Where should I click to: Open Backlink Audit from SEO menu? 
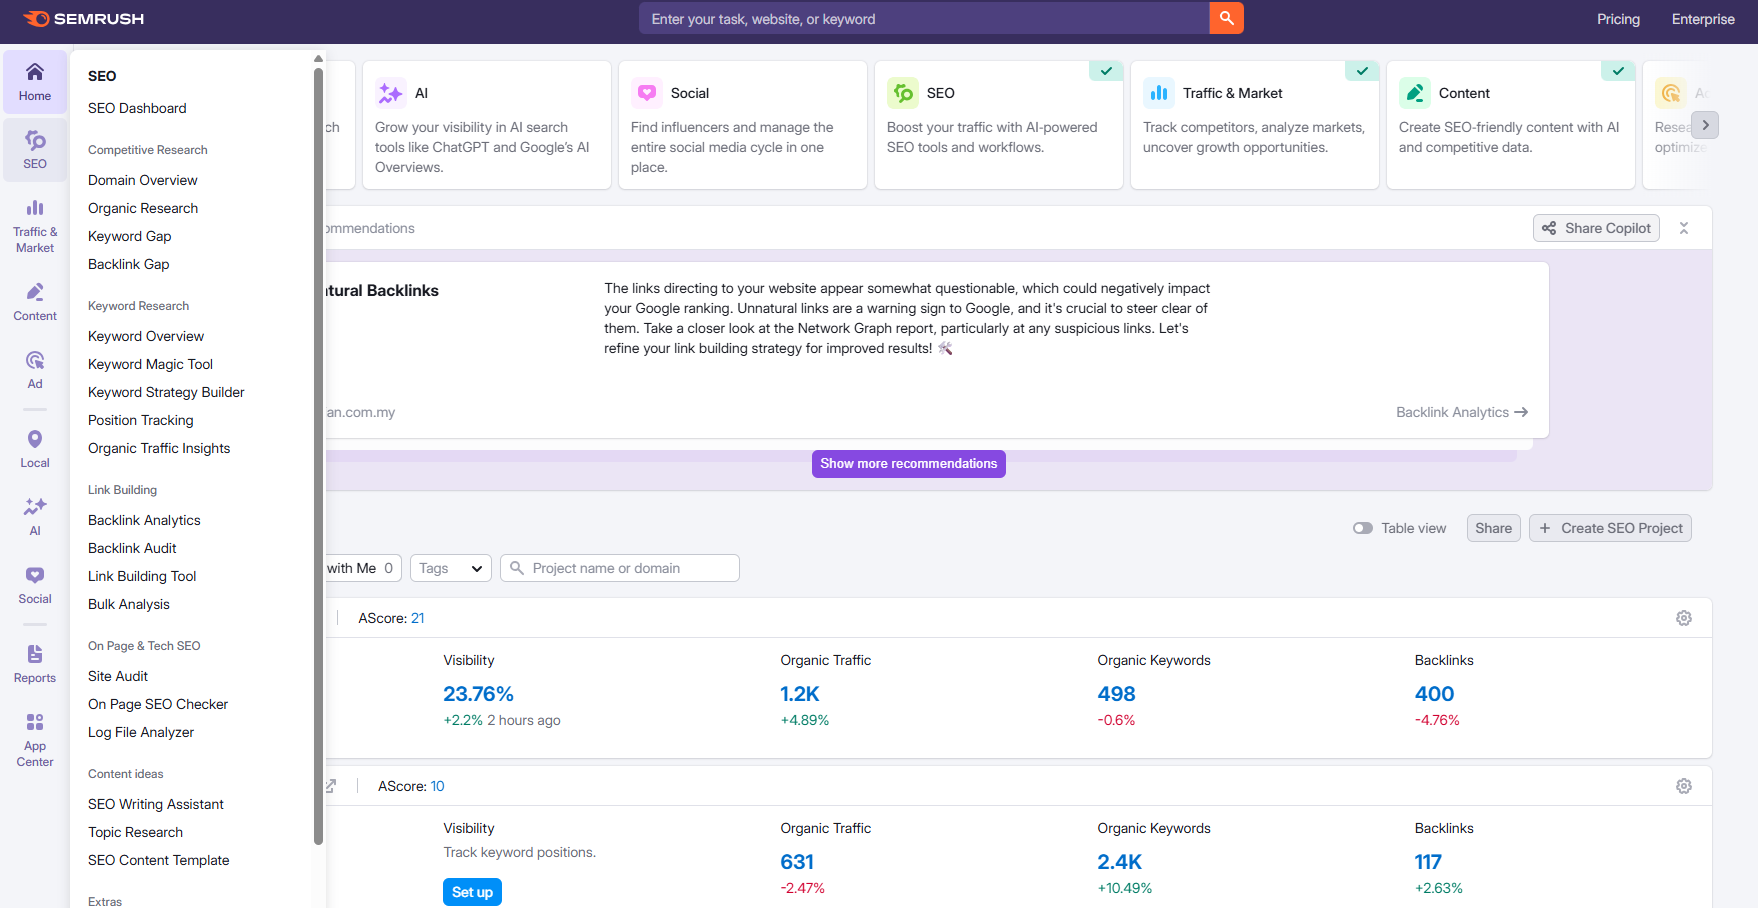tap(132, 548)
